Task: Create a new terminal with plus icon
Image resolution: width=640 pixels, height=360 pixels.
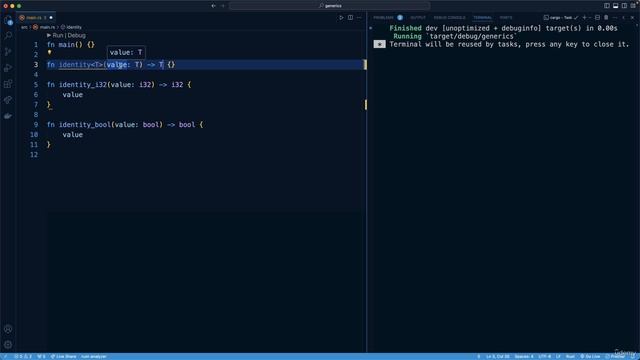Action: click(x=584, y=18)
